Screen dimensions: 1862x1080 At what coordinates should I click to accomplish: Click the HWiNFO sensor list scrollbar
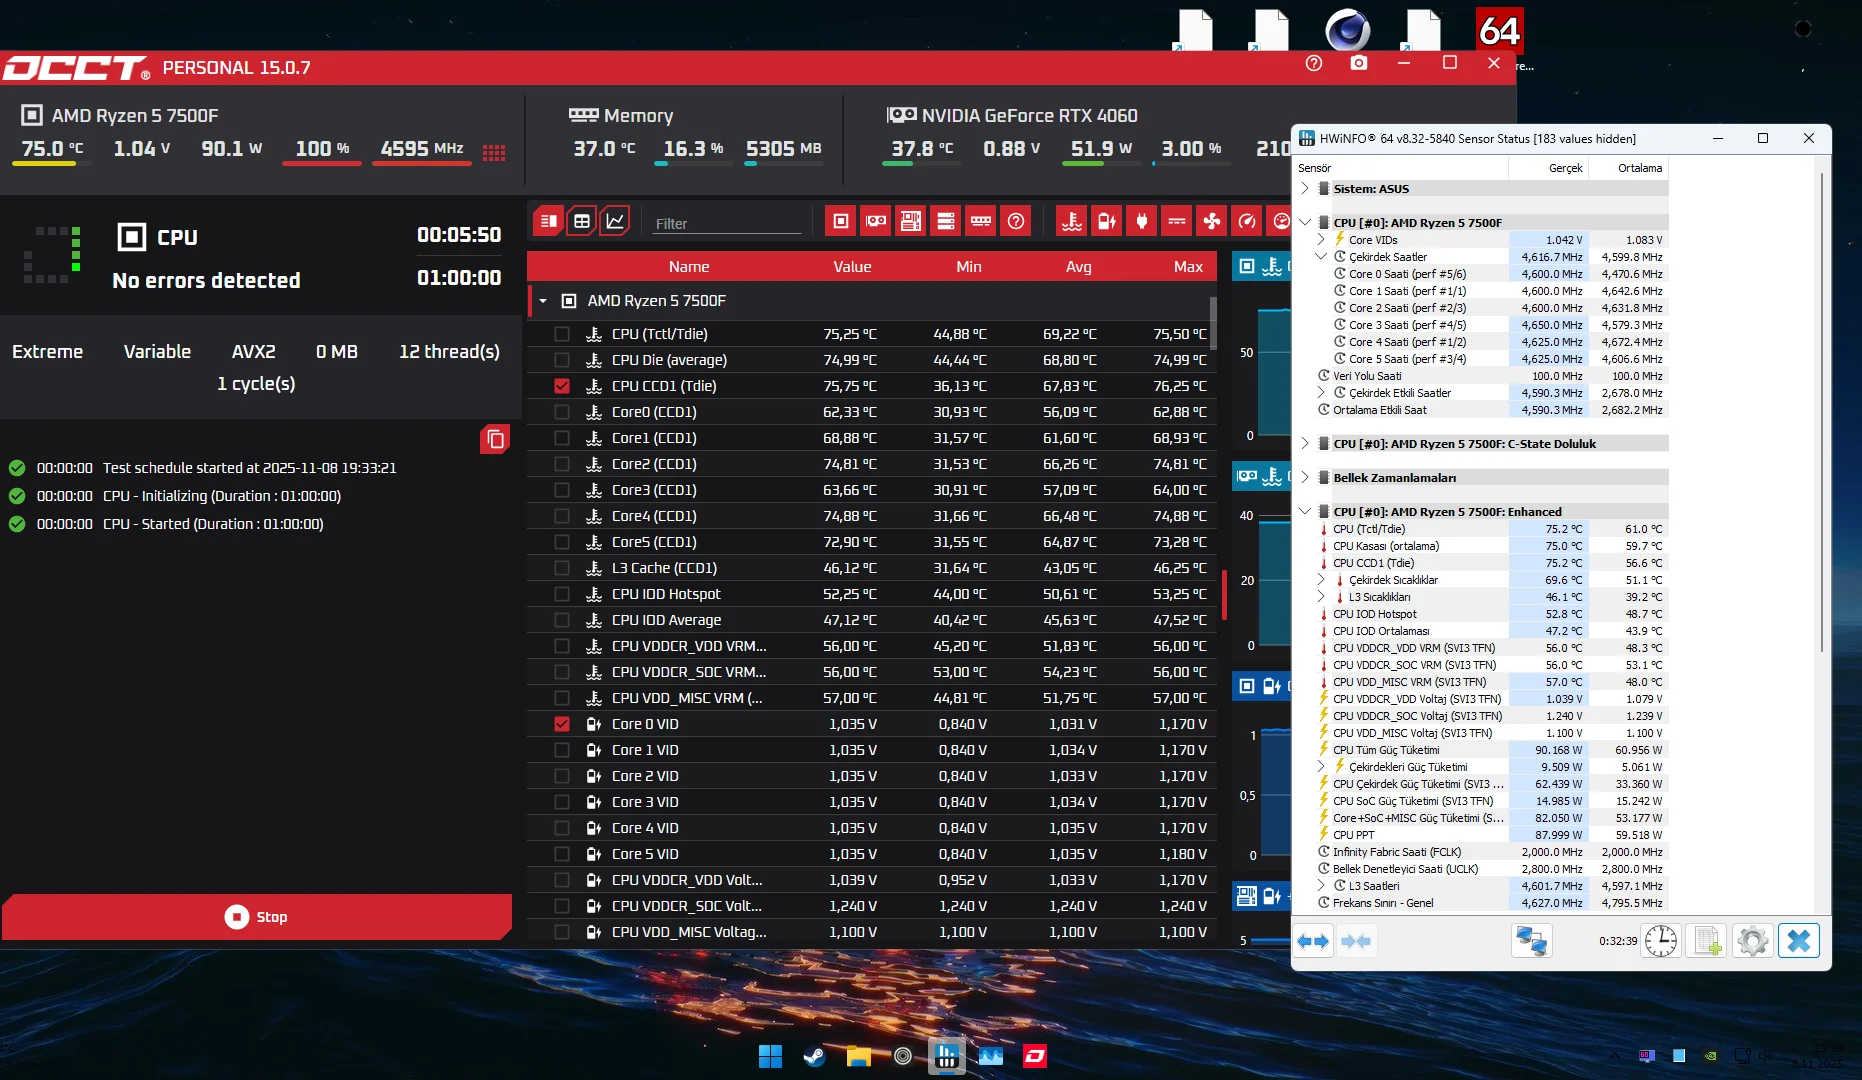pos(1822,410)
